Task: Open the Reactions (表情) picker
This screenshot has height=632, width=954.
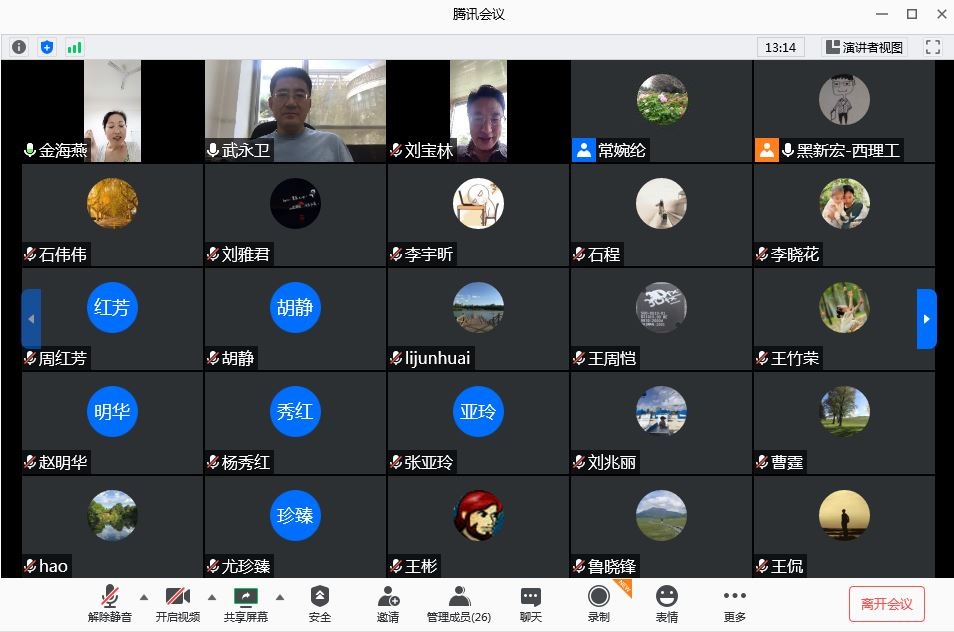Action: [x=666, y=604]
